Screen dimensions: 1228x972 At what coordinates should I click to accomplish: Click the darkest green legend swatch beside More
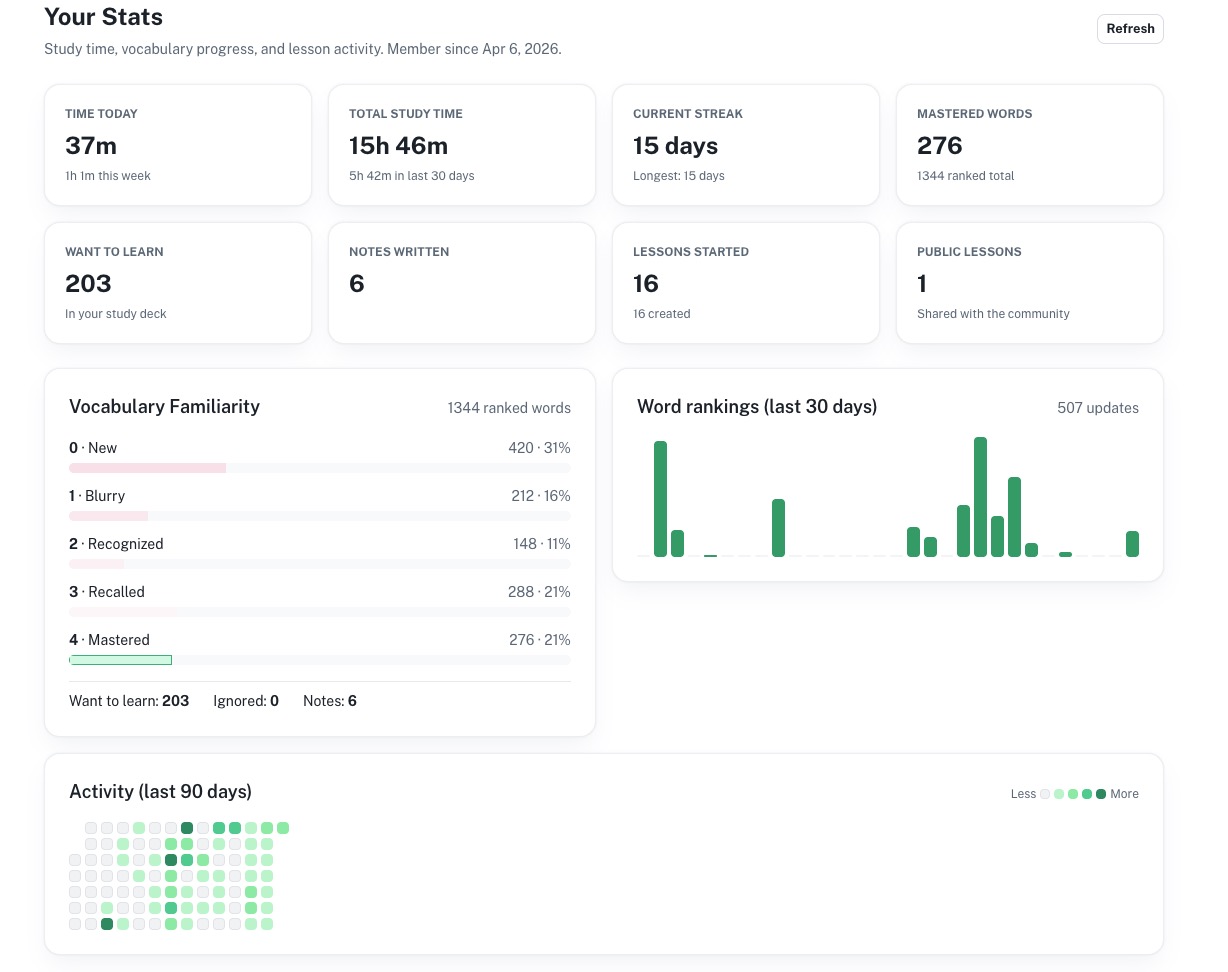1101,794
